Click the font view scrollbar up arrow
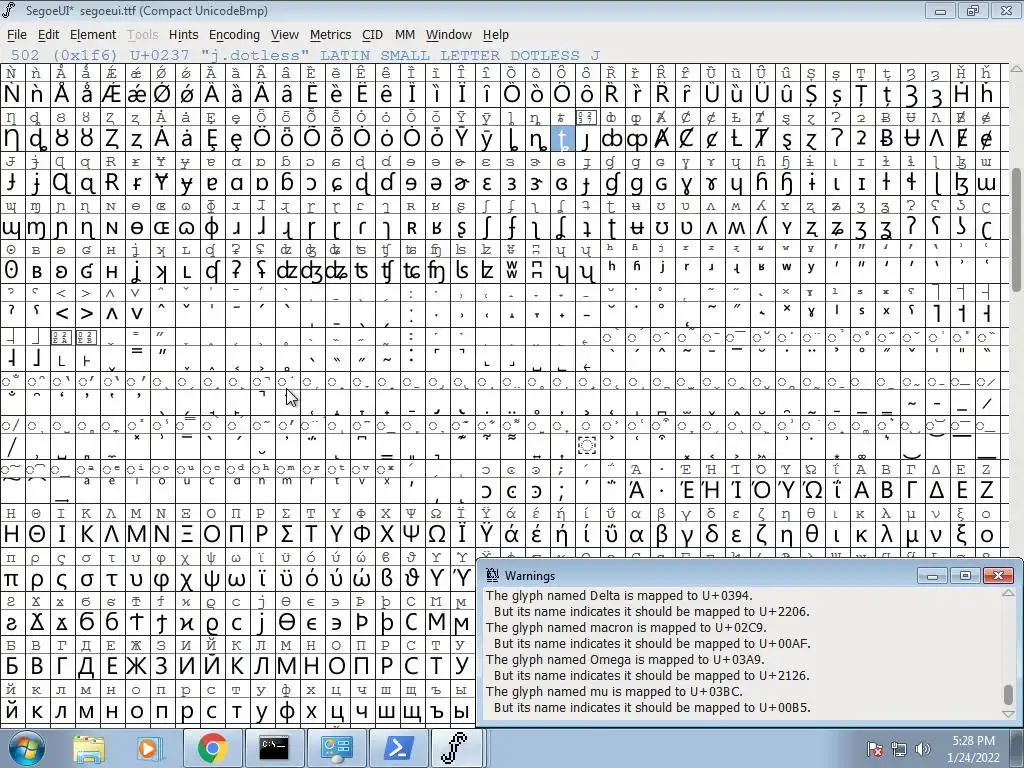Viewport: 1024px width, 768px height. (1017, 69)
